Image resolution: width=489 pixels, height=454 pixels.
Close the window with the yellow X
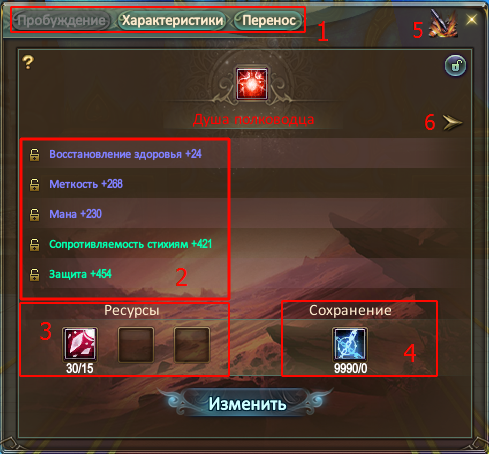[471, 19]
